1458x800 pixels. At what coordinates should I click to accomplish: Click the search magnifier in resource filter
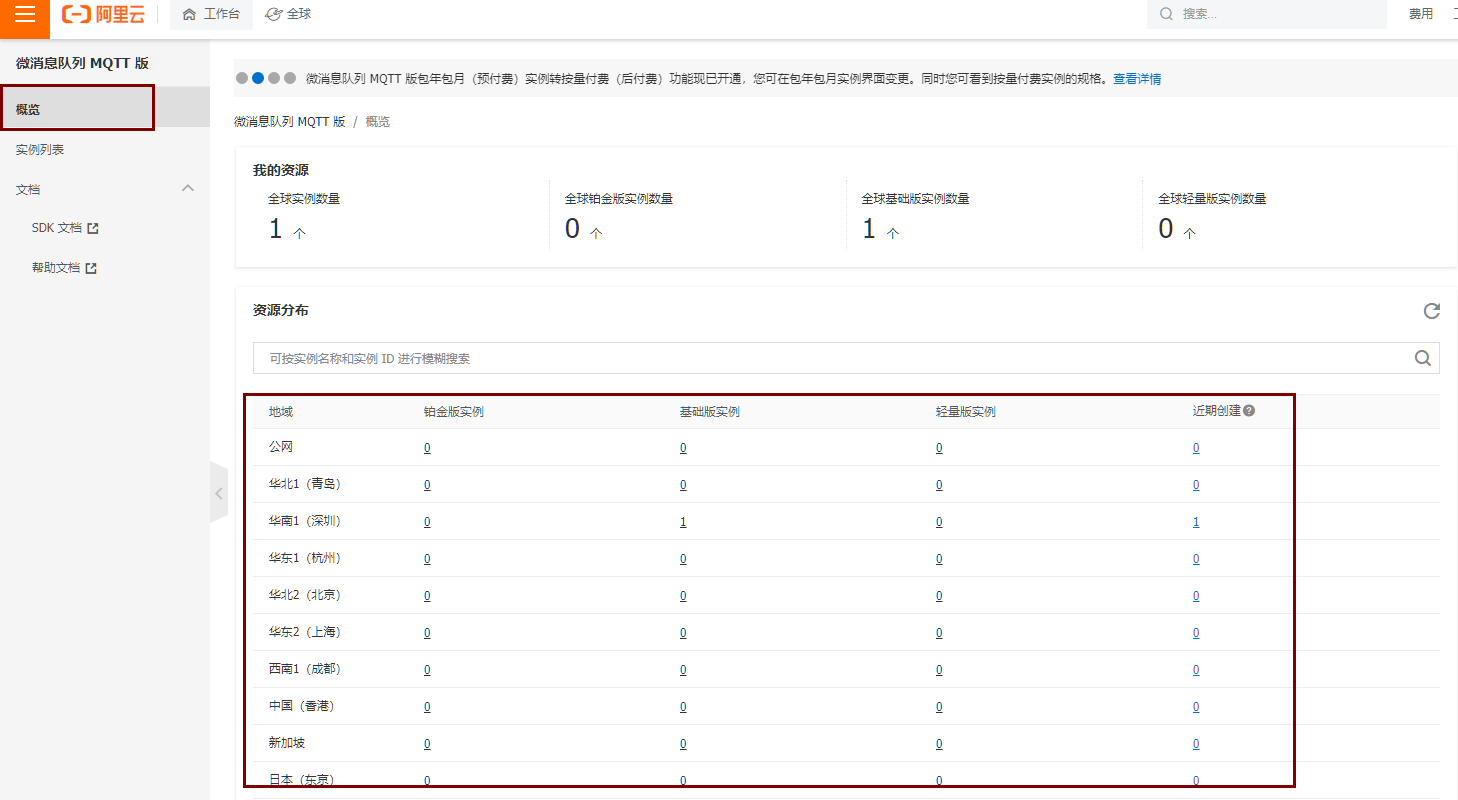(x=1422, y=358)
